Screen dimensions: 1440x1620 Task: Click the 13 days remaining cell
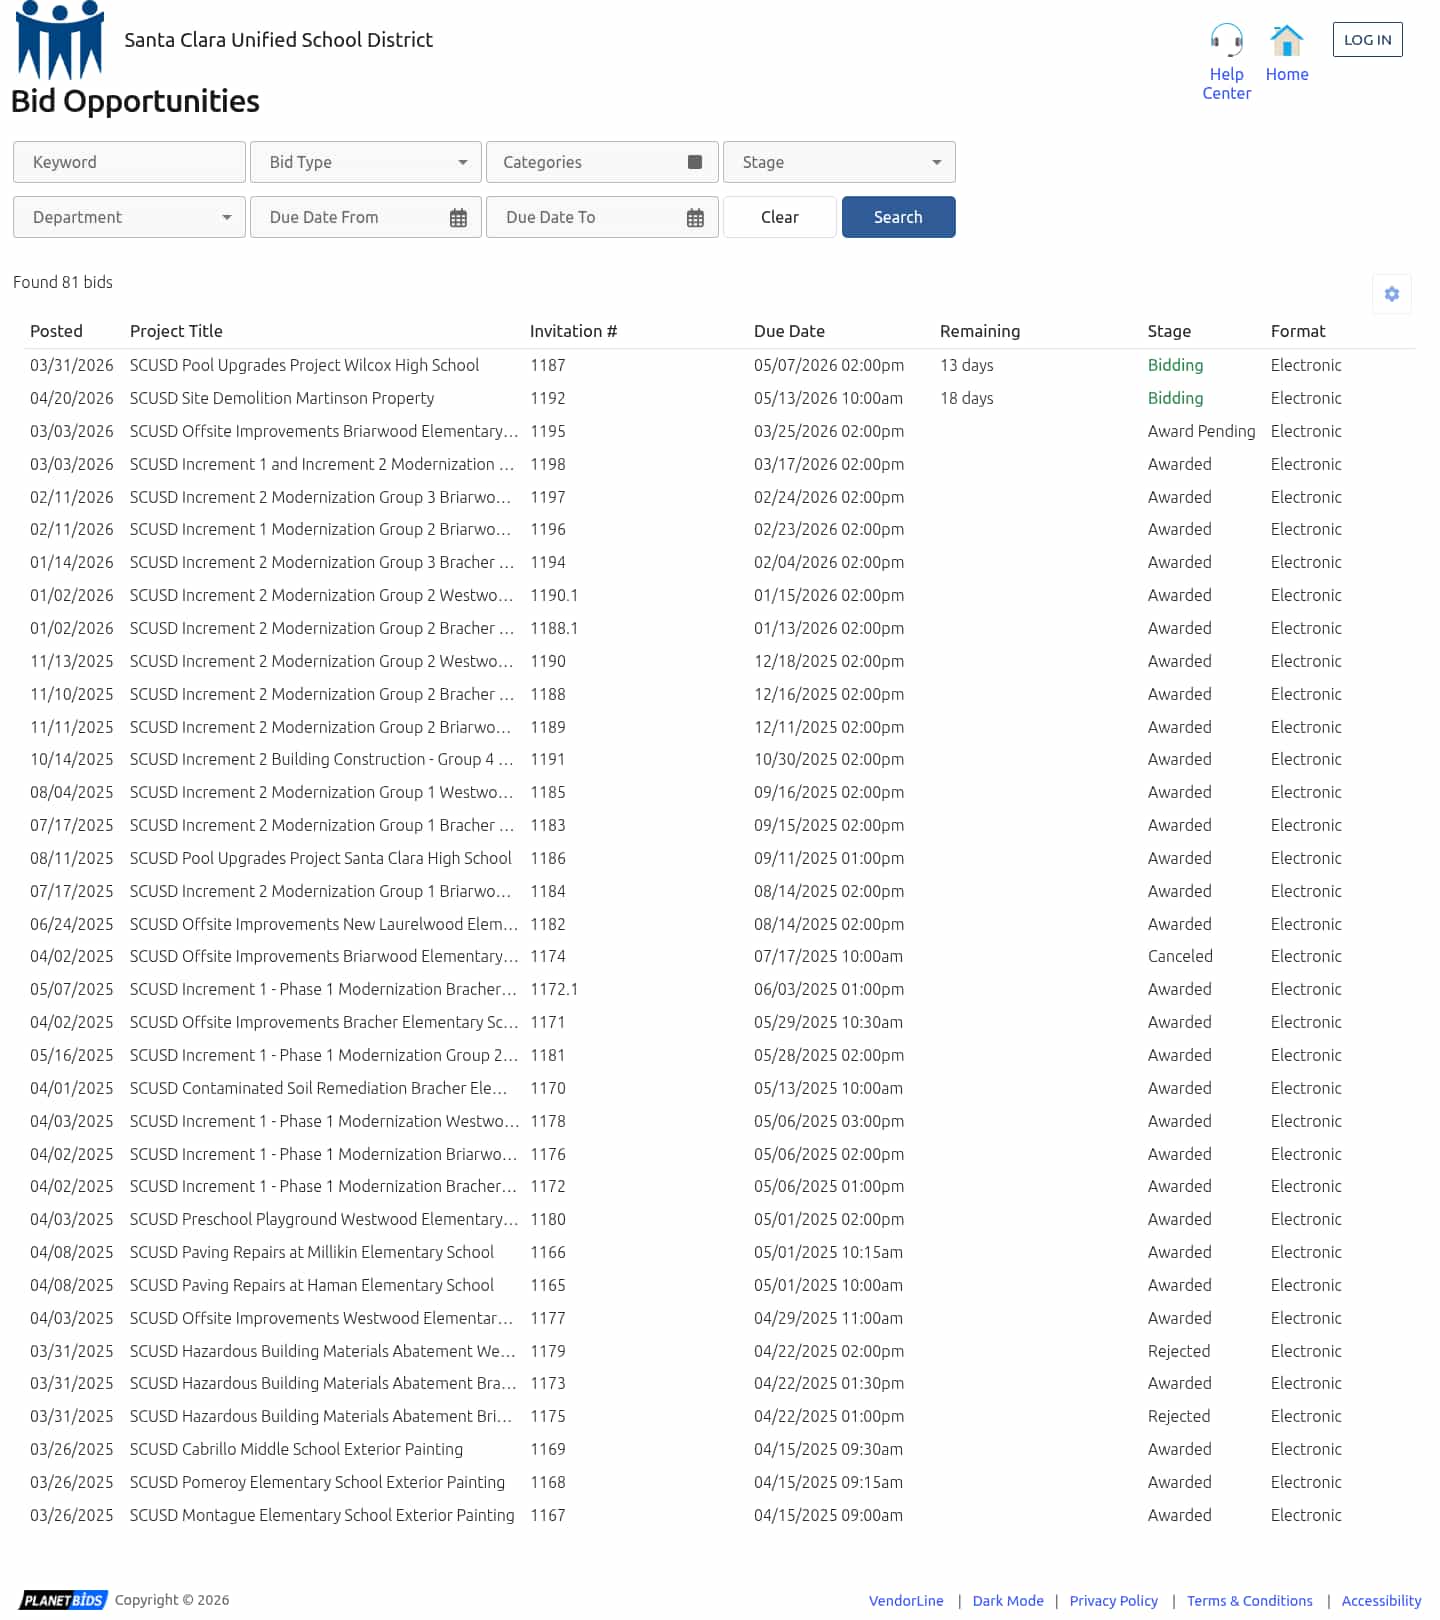pyautogui.click(x=967, y=365)
